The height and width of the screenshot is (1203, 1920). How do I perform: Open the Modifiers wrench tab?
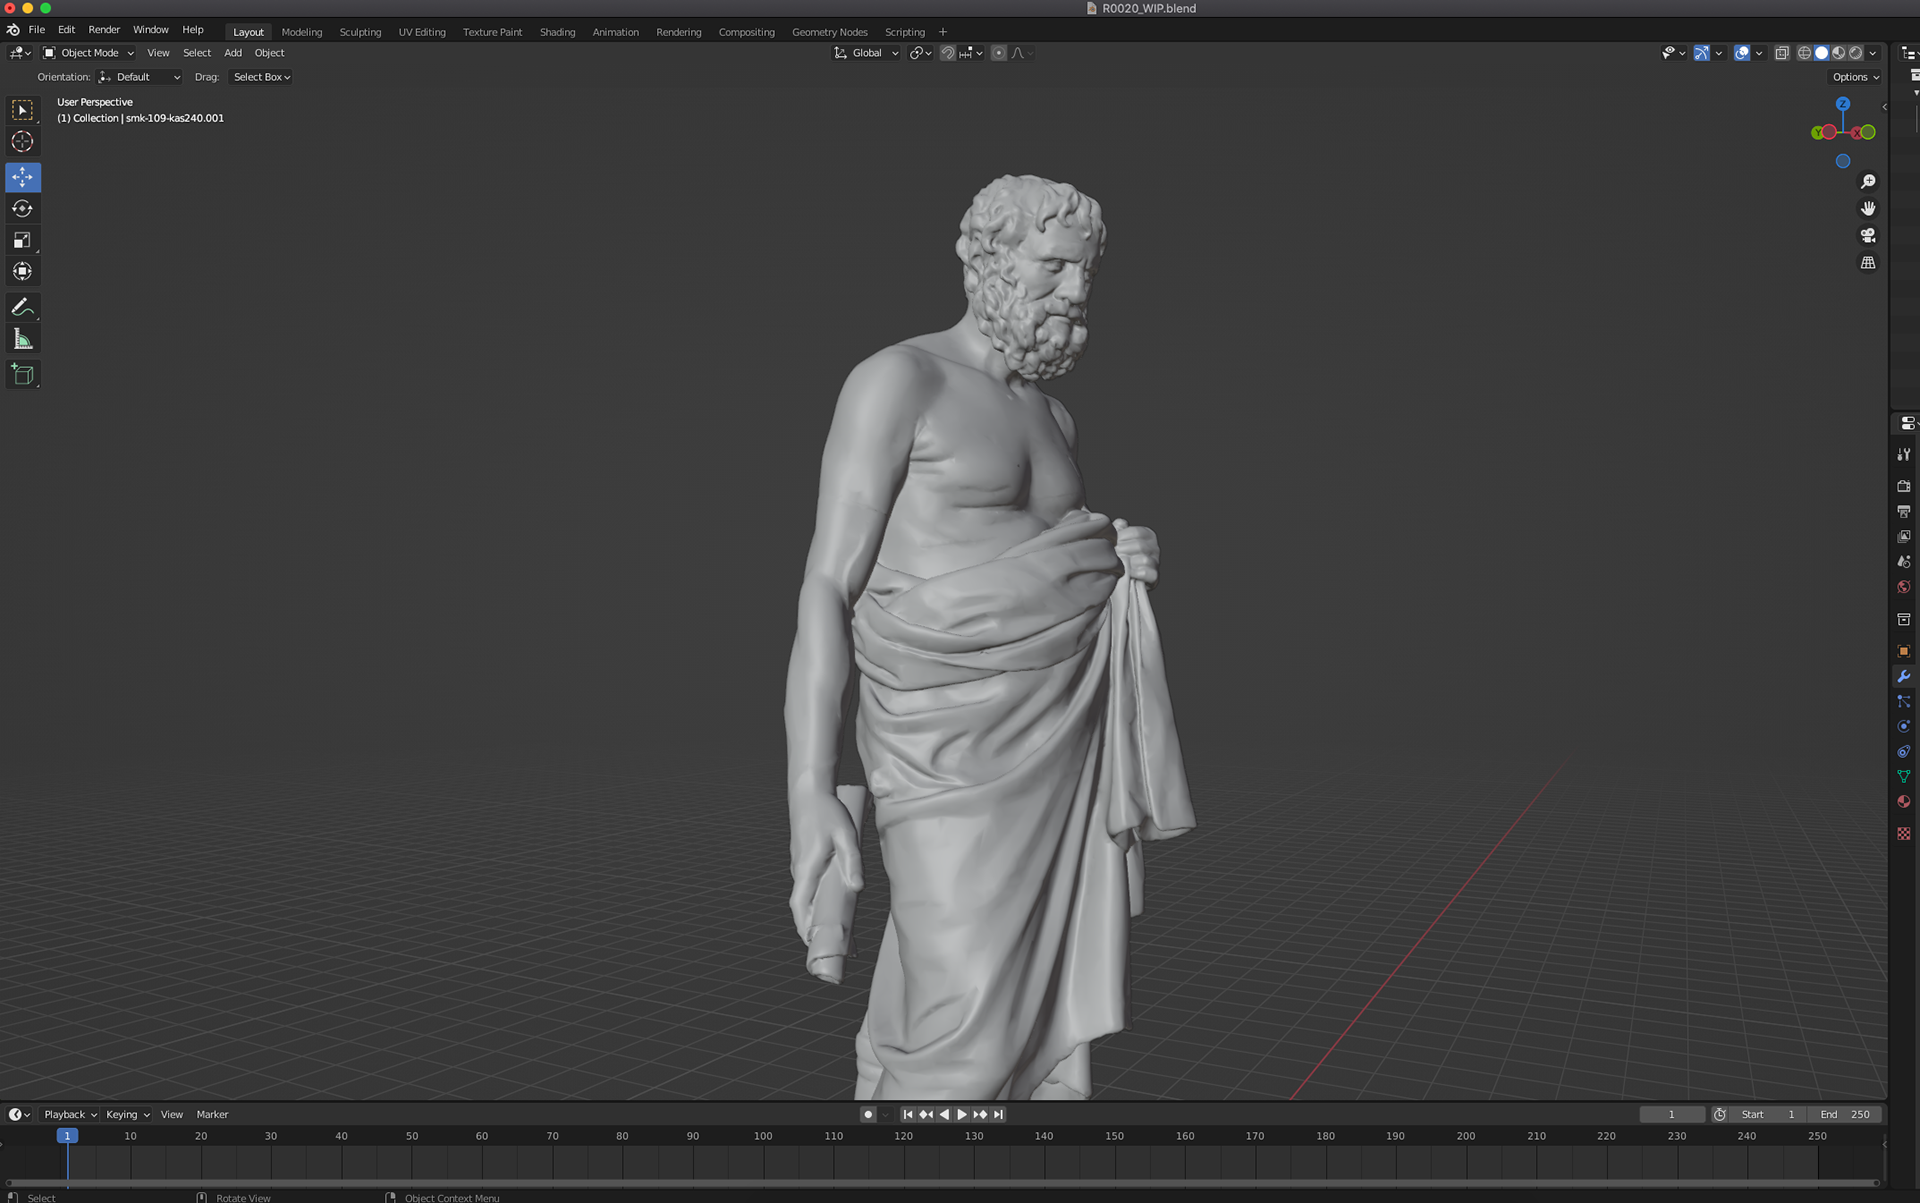[x=1904, y=676]
